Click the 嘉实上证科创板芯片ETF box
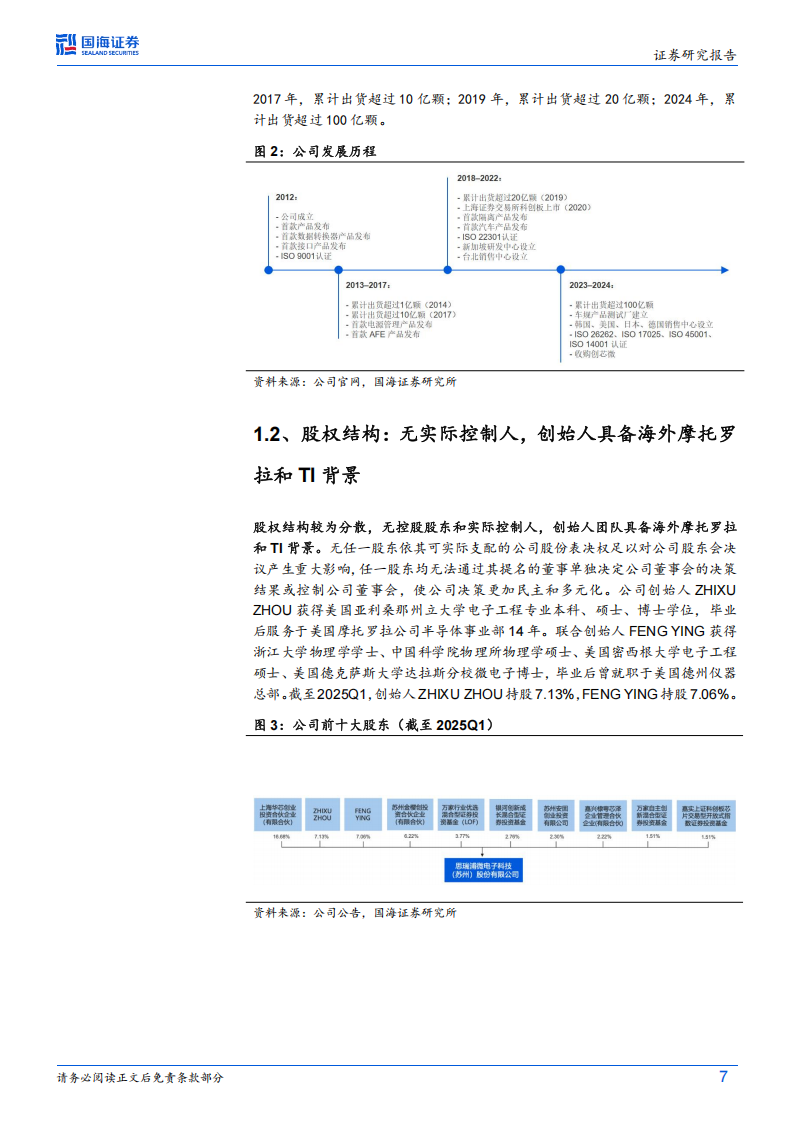 pos(707,815)
